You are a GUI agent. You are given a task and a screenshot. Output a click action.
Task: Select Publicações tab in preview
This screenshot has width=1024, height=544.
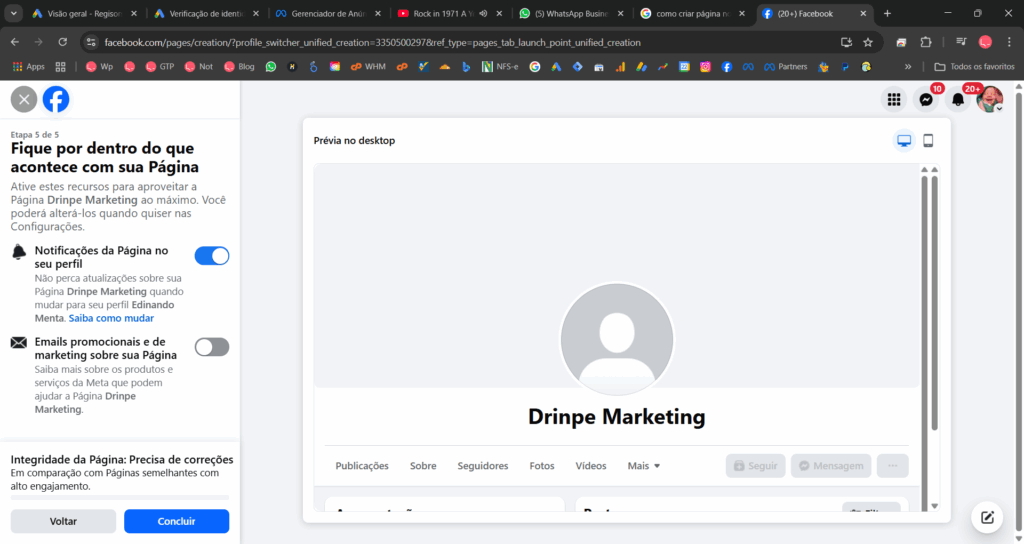(x=362, y=466)
